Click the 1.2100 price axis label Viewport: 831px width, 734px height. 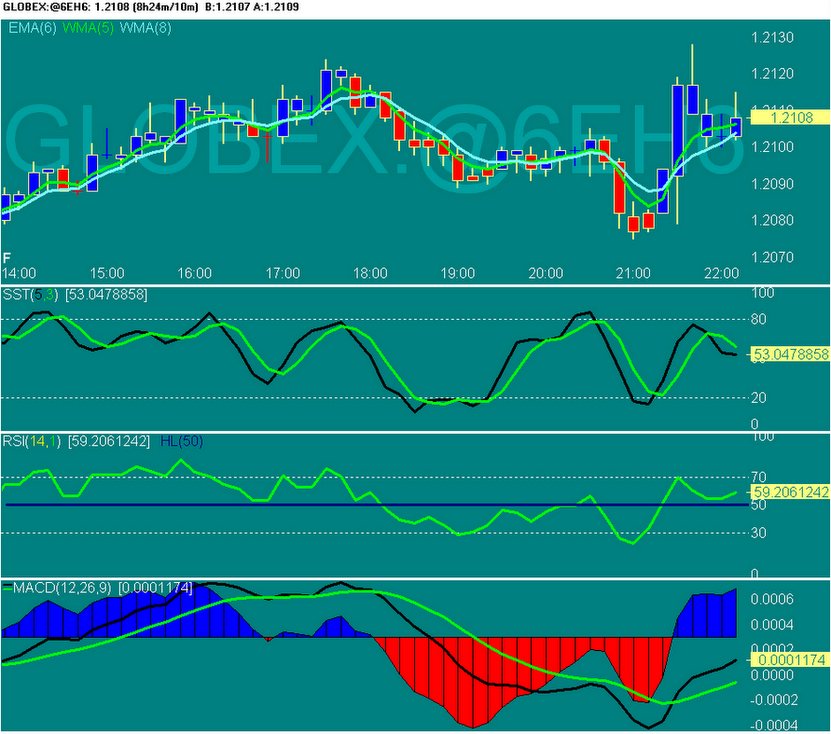772,147
